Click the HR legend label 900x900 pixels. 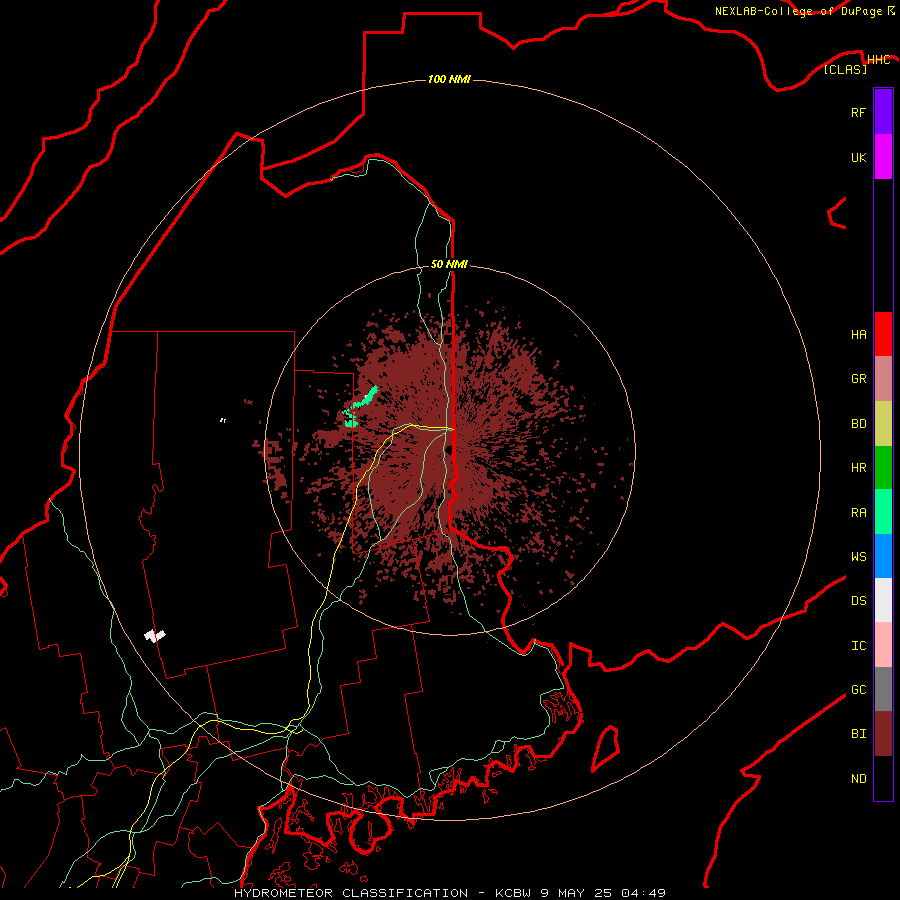click(x=858, y=468)
